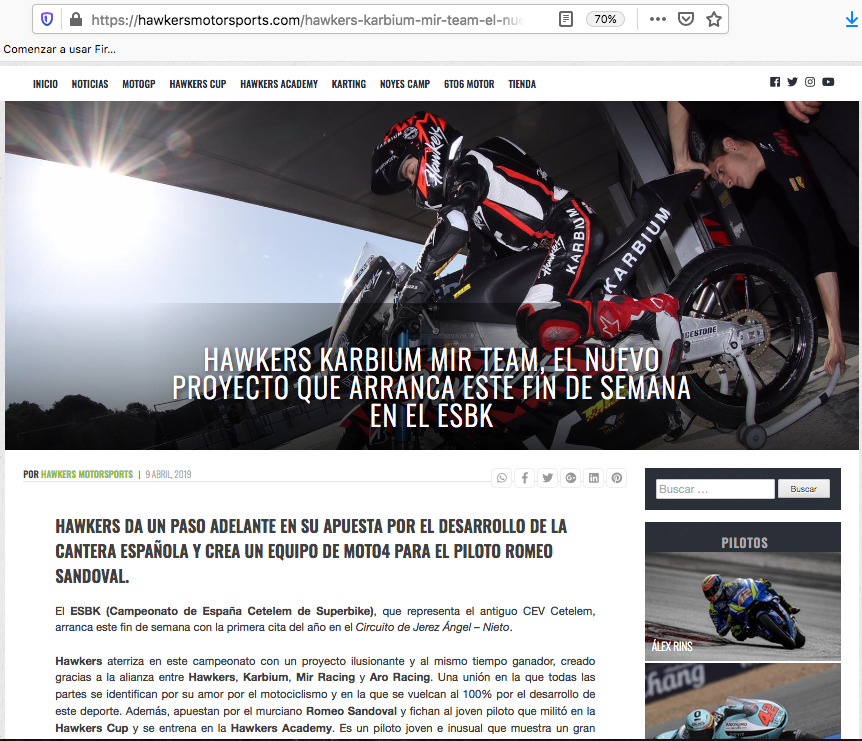Share article on LinkedIn icon
Image resolution: width=862 pixels, height=741 pixels.
(x=594, y=478)
